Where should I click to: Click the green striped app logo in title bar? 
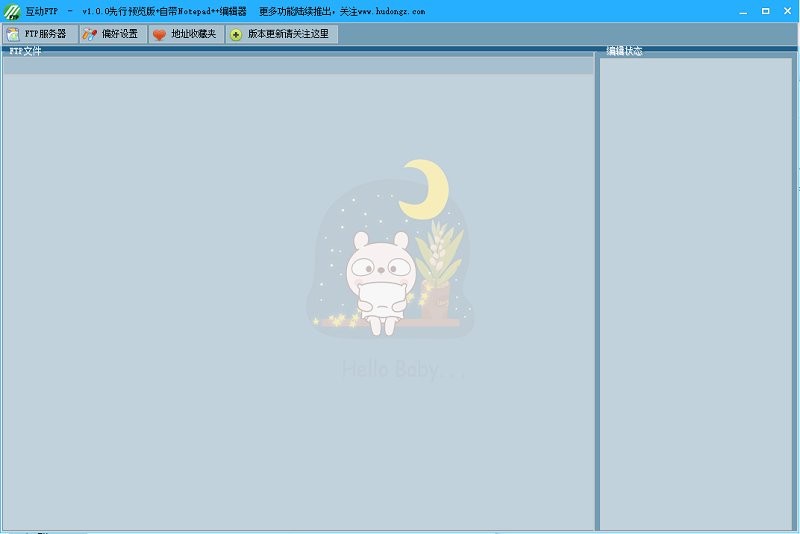pyautogui.click(x=12, y=11)
